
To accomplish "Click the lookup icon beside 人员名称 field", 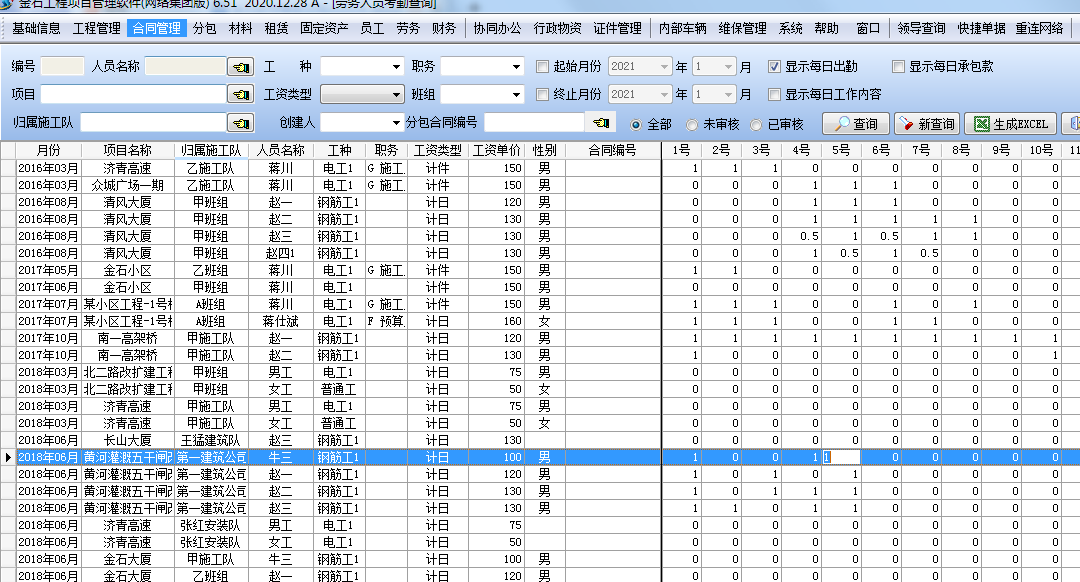I will point(240,67).
